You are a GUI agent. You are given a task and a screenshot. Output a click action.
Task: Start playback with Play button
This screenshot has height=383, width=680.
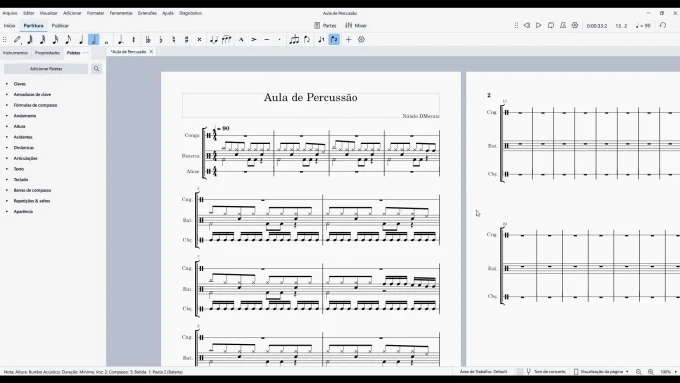tap(539, 26)
